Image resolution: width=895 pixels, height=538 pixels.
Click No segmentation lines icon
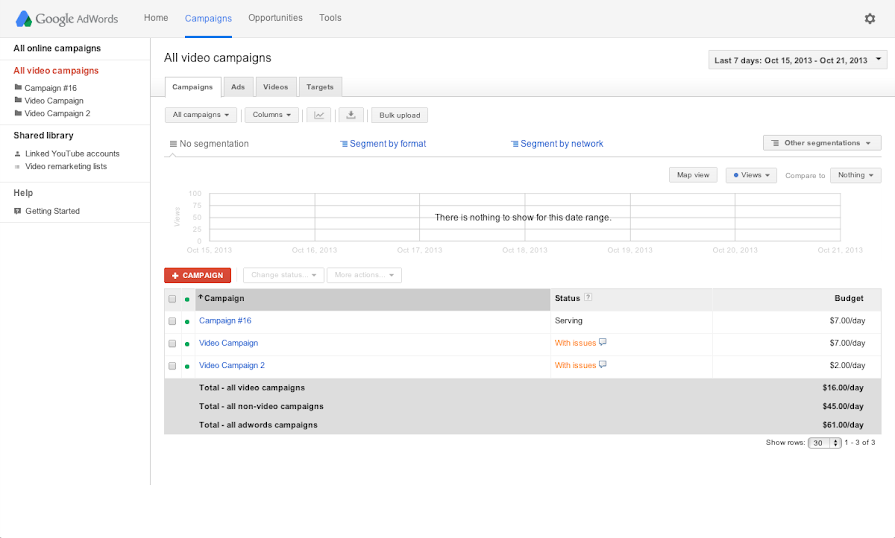point(173,144)
